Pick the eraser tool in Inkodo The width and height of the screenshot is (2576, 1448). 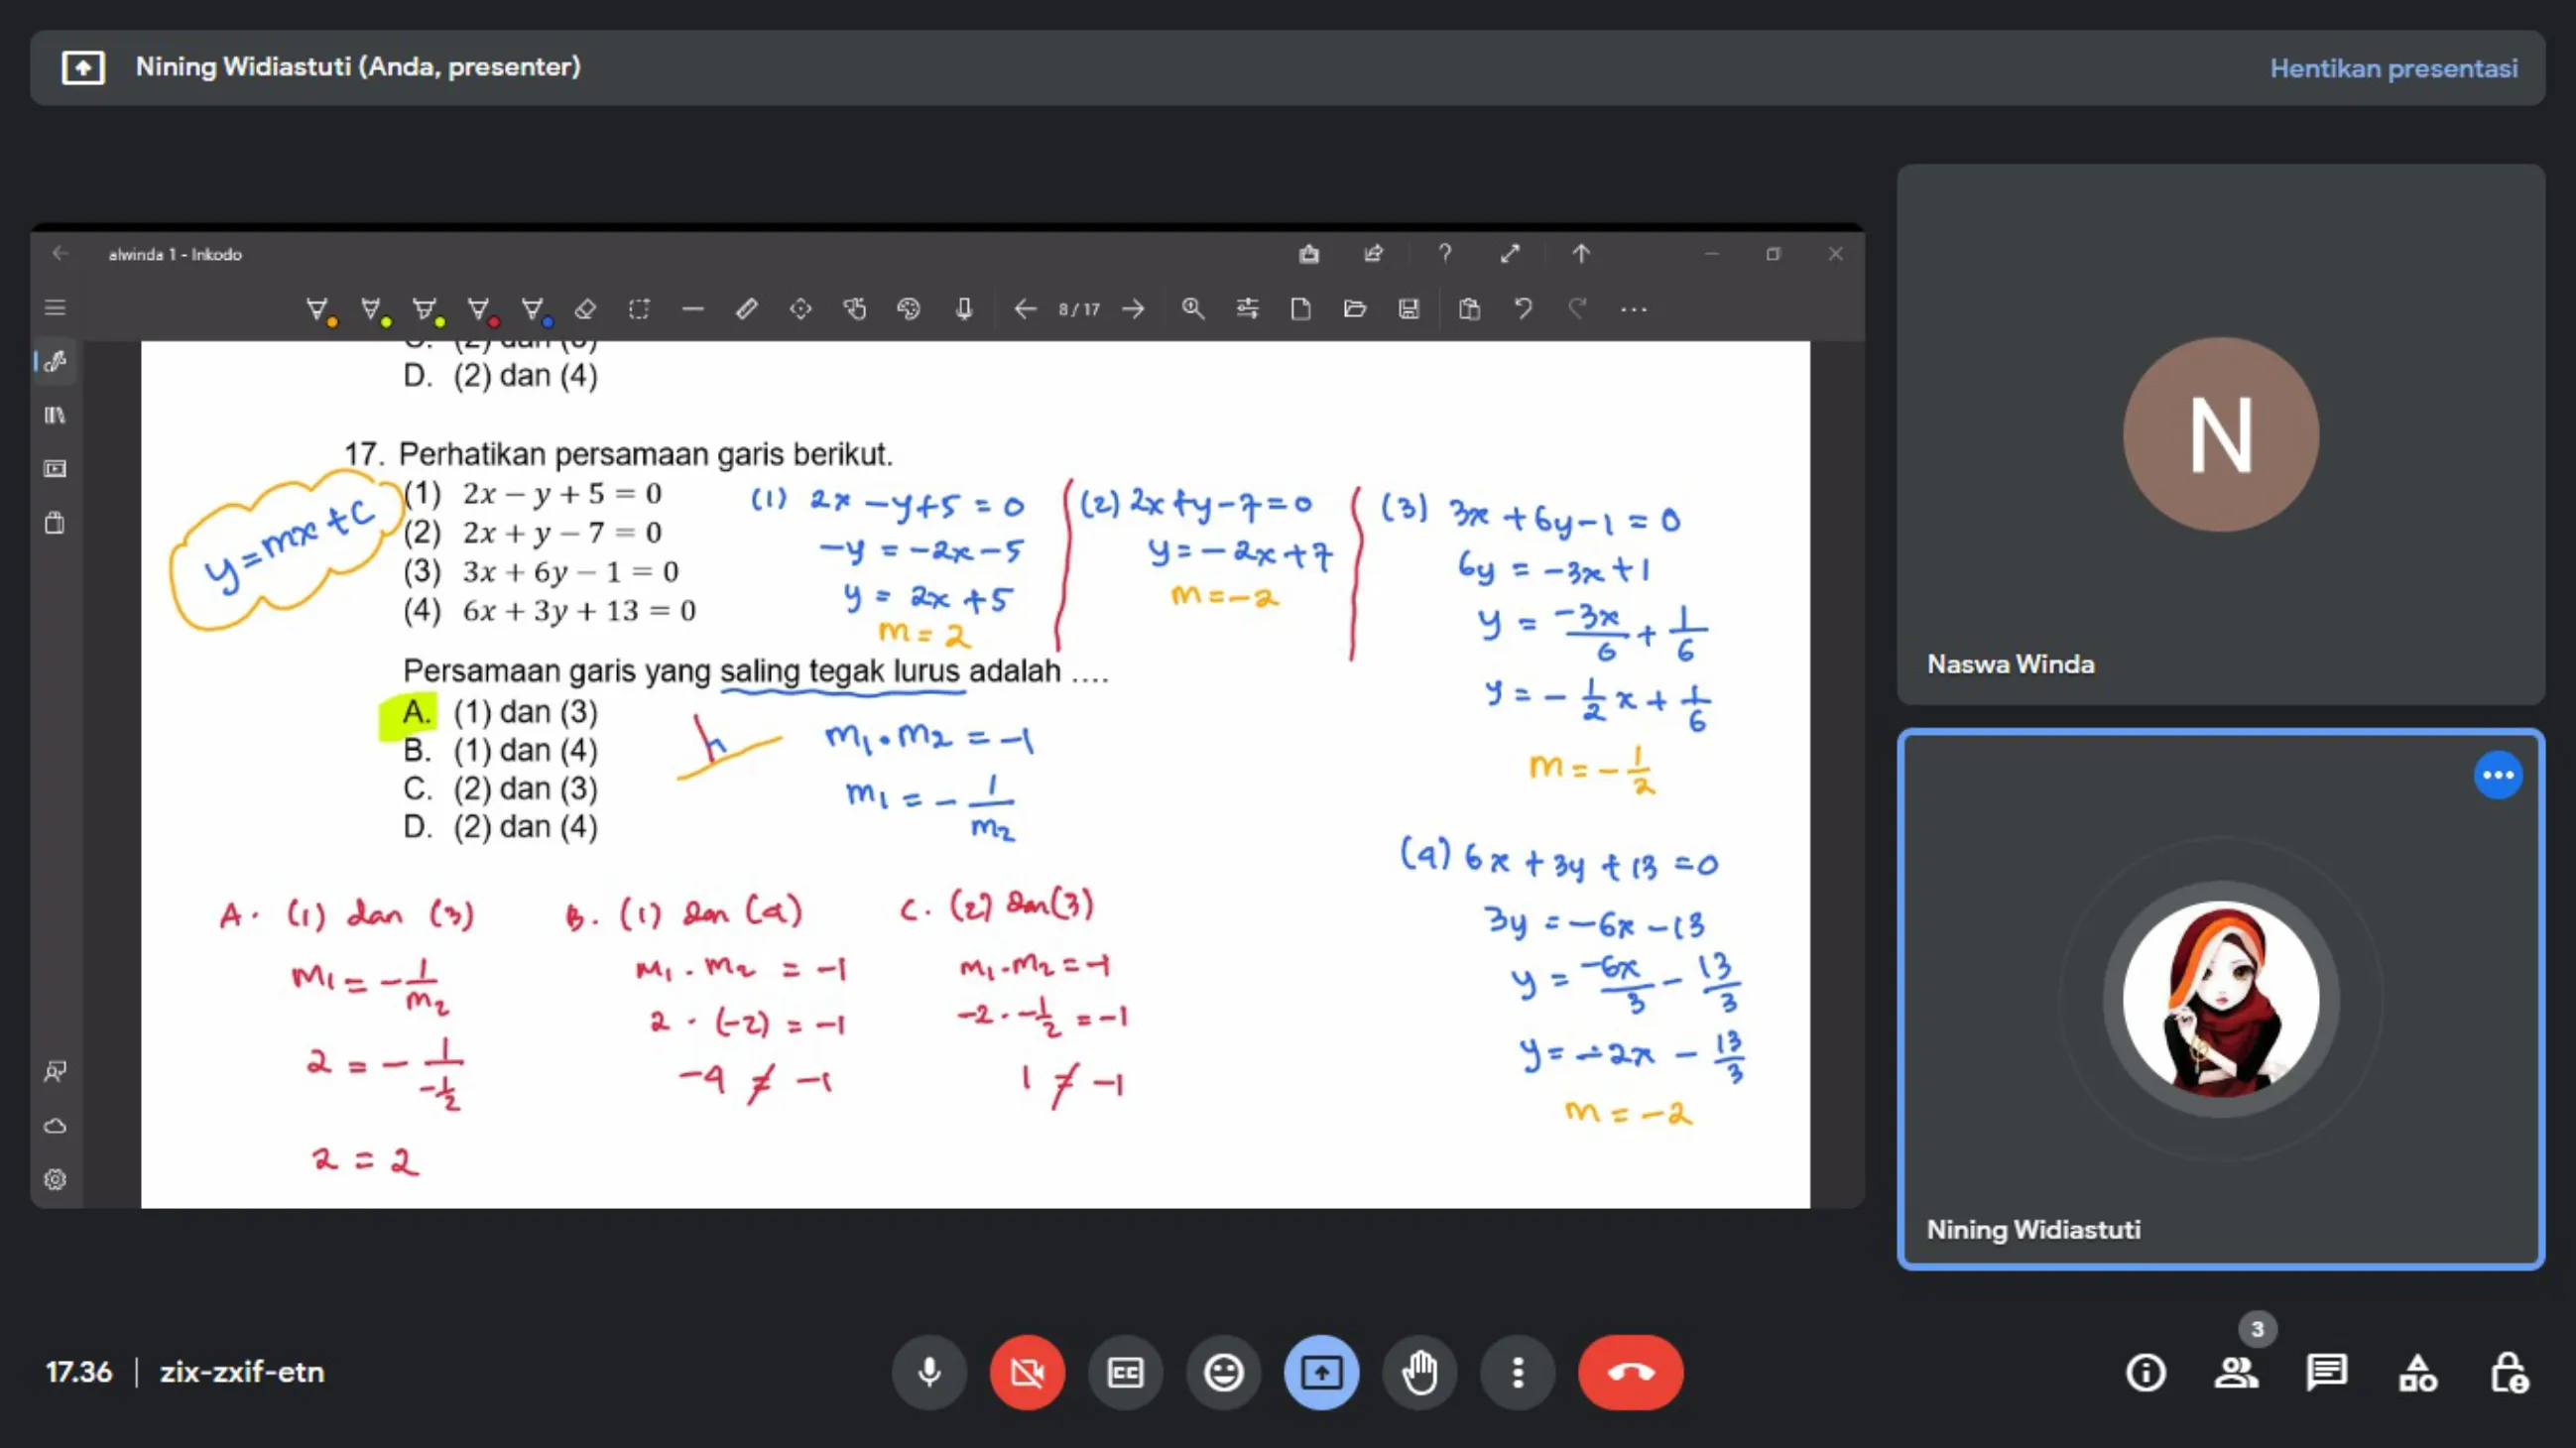point(586,309)
